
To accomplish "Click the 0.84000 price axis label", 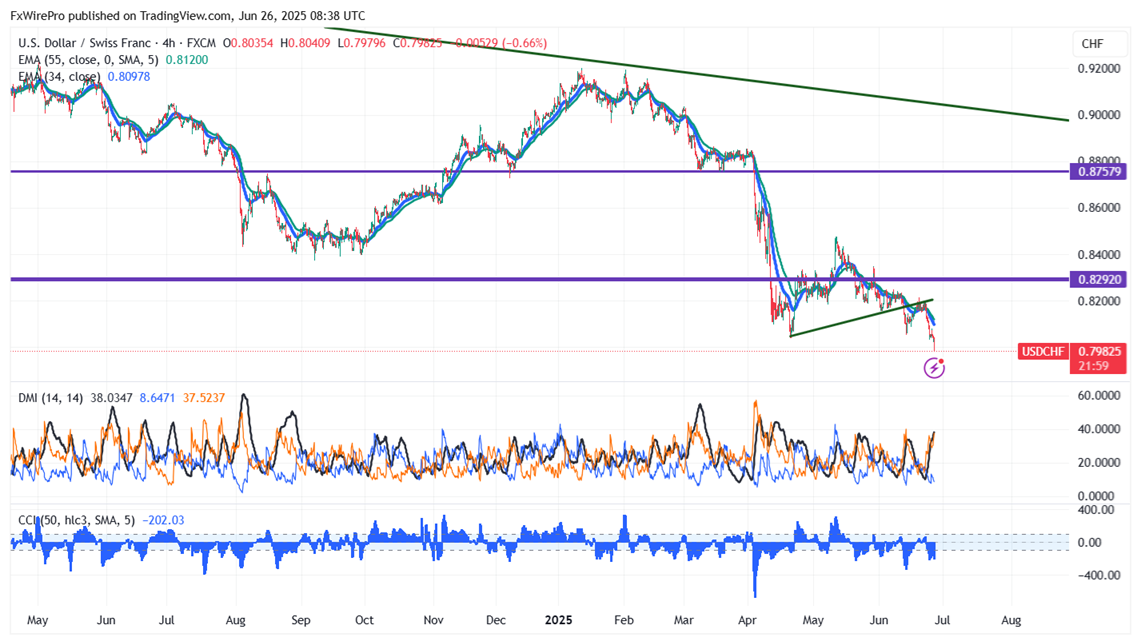I will [1099, 255].
